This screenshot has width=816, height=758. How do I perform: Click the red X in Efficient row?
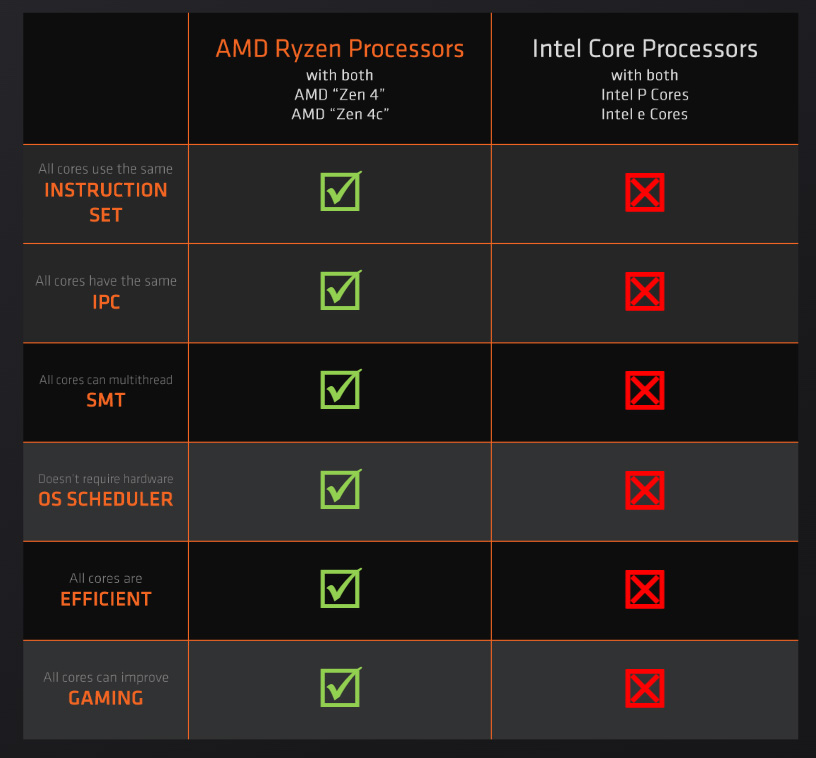click(644, 589)
